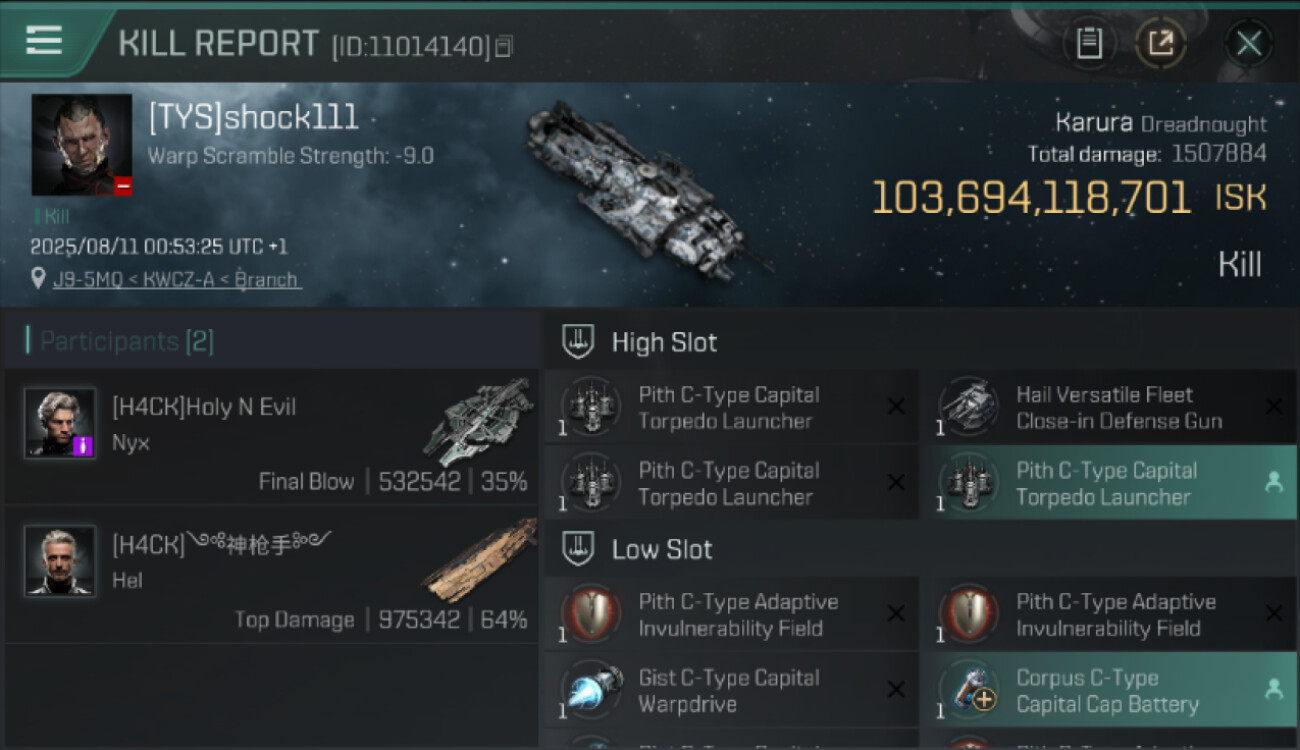This screenshot has height=750, width=1300.
Task: Copy the kill report ID
Action: 504,46
